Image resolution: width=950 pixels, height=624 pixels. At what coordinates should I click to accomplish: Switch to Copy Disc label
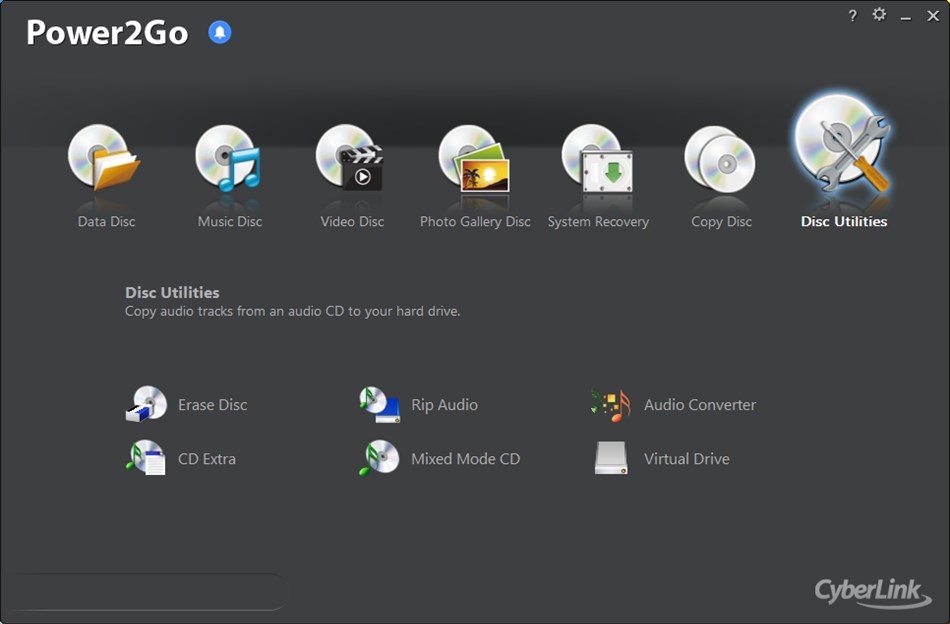721,222
